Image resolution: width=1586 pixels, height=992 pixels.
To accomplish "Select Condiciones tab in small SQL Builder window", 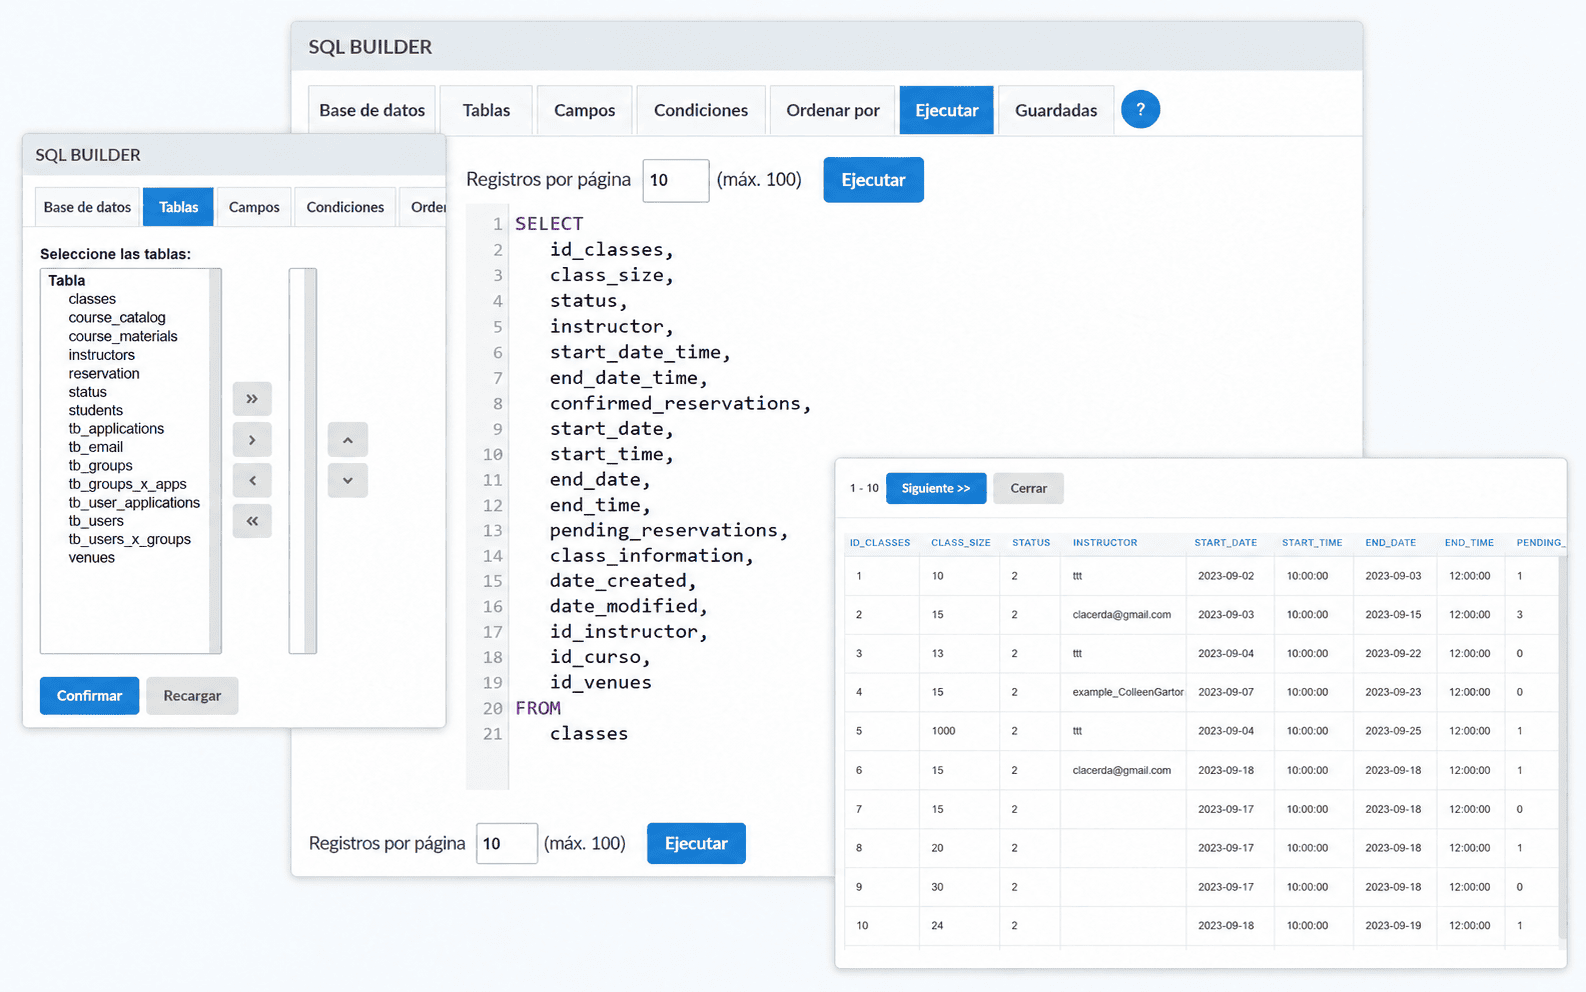I will pos(345,207).
